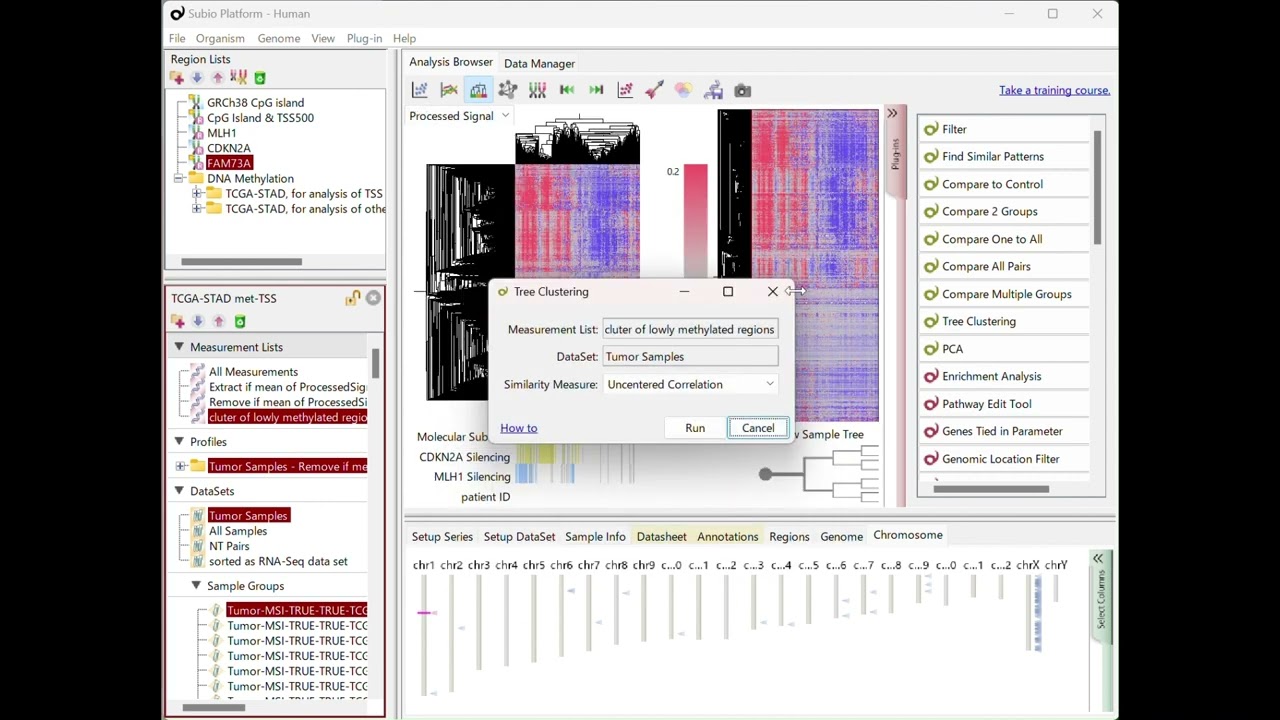Collapse the DNA Methylation folder
Image resolution: width=1280 pixels, height=720 pixels.
coord(178,178)
